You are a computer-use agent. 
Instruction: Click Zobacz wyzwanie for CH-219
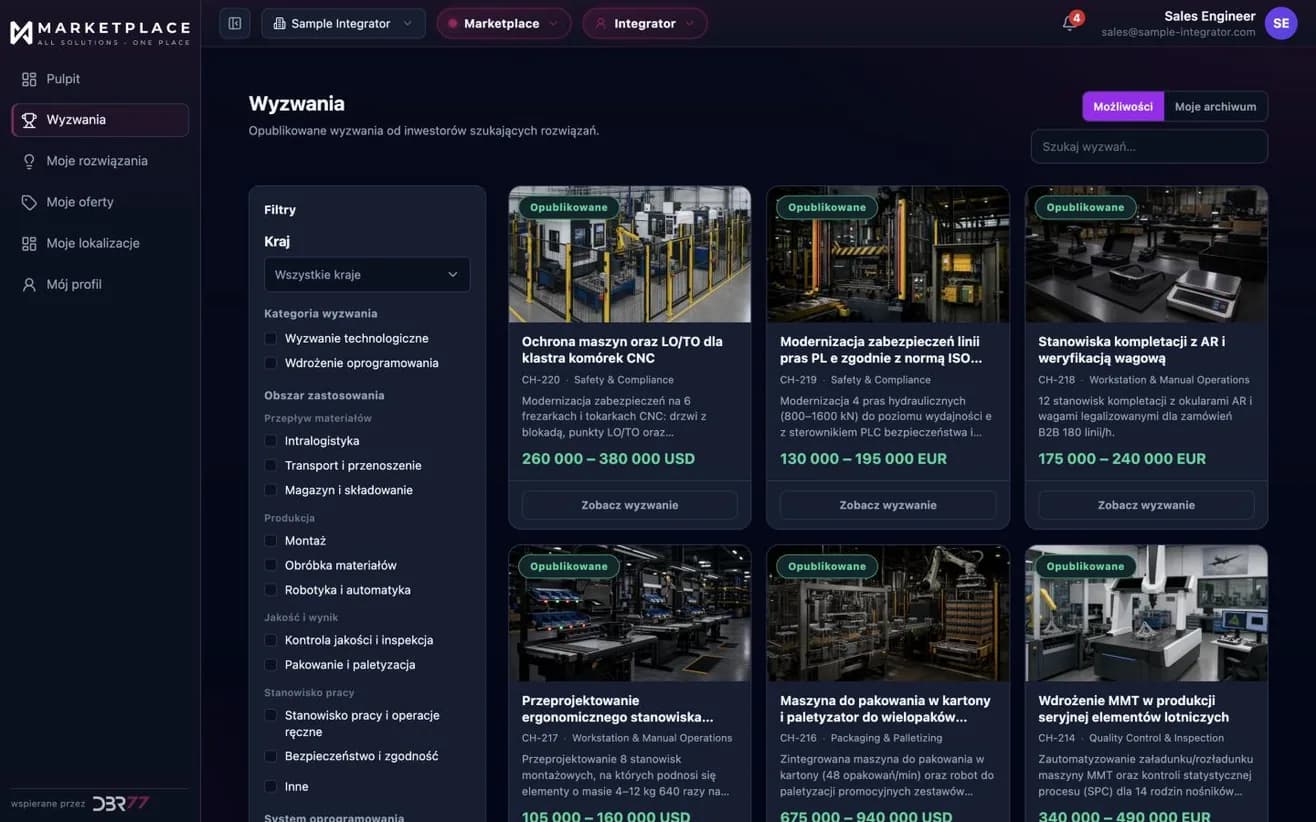coord(888,505)
